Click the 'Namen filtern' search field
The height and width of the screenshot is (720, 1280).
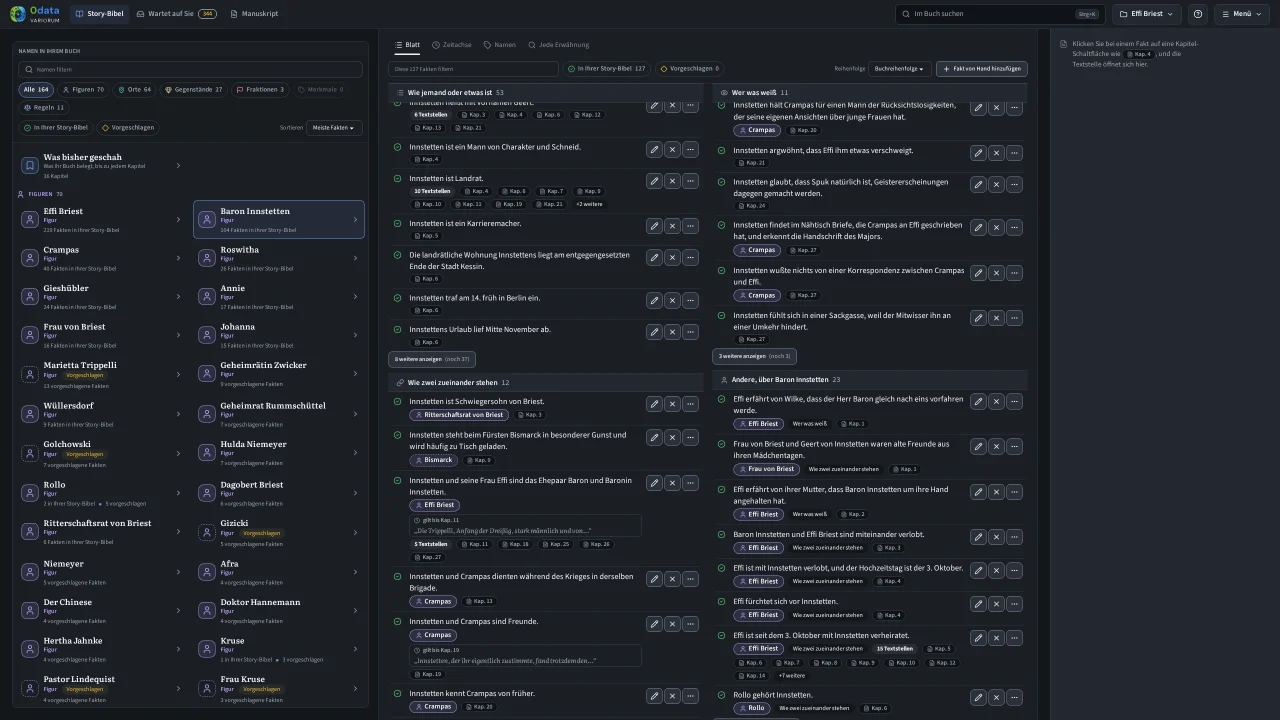[190, 70]
